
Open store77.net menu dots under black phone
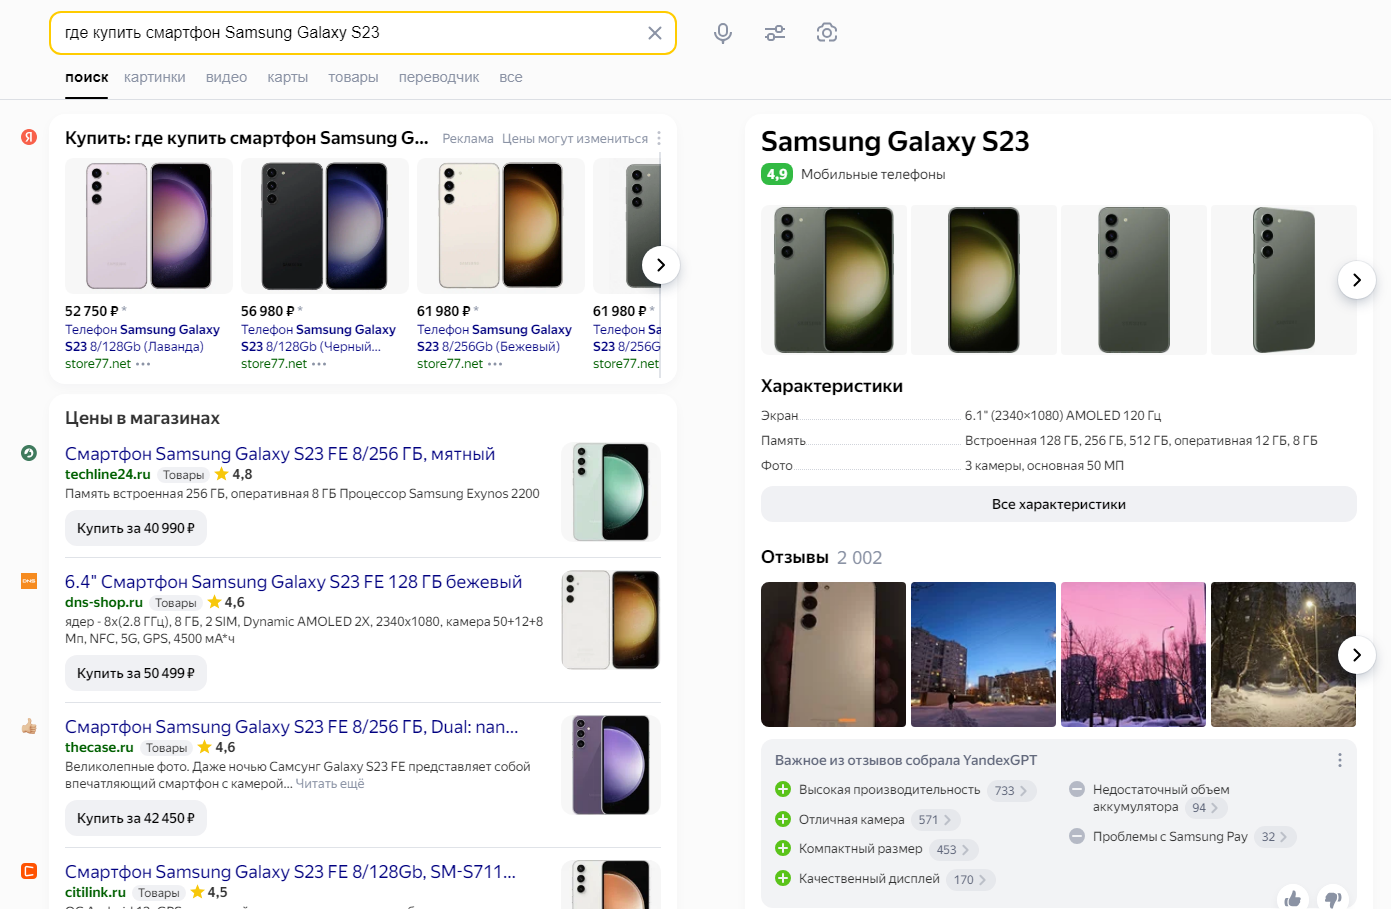319,364
